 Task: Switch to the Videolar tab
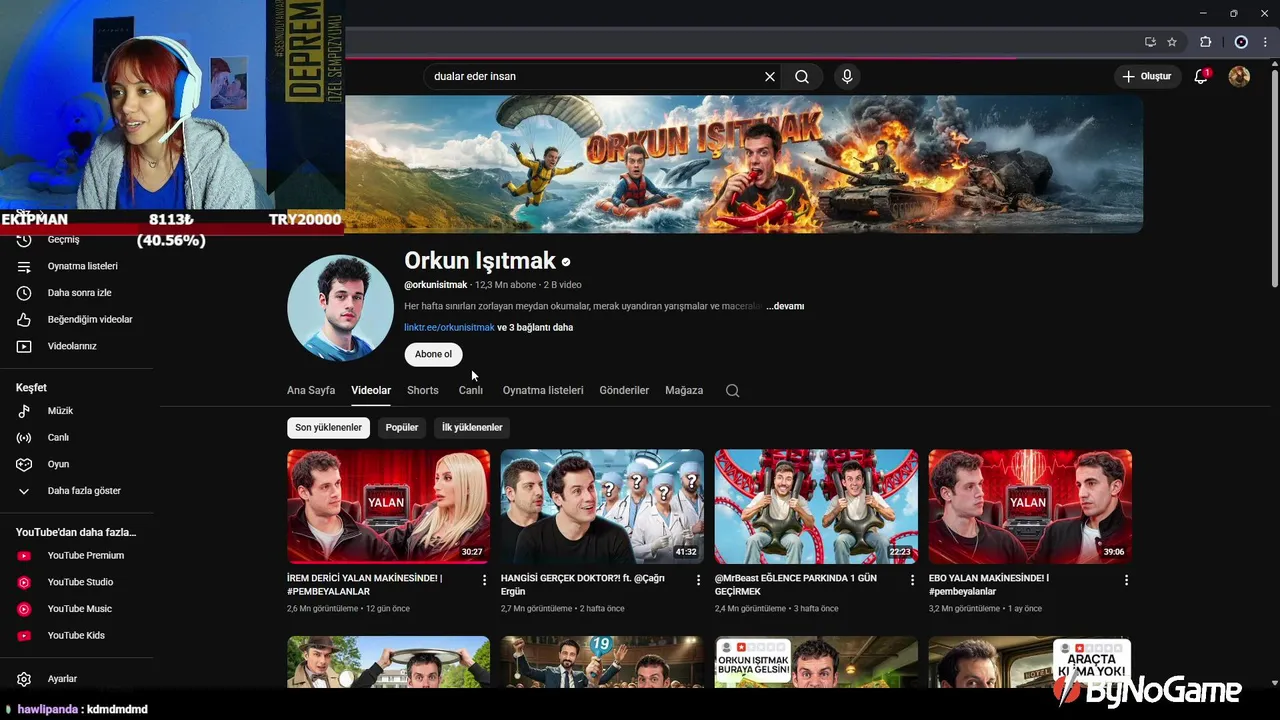pyautogui.click(x=371, y=390)
